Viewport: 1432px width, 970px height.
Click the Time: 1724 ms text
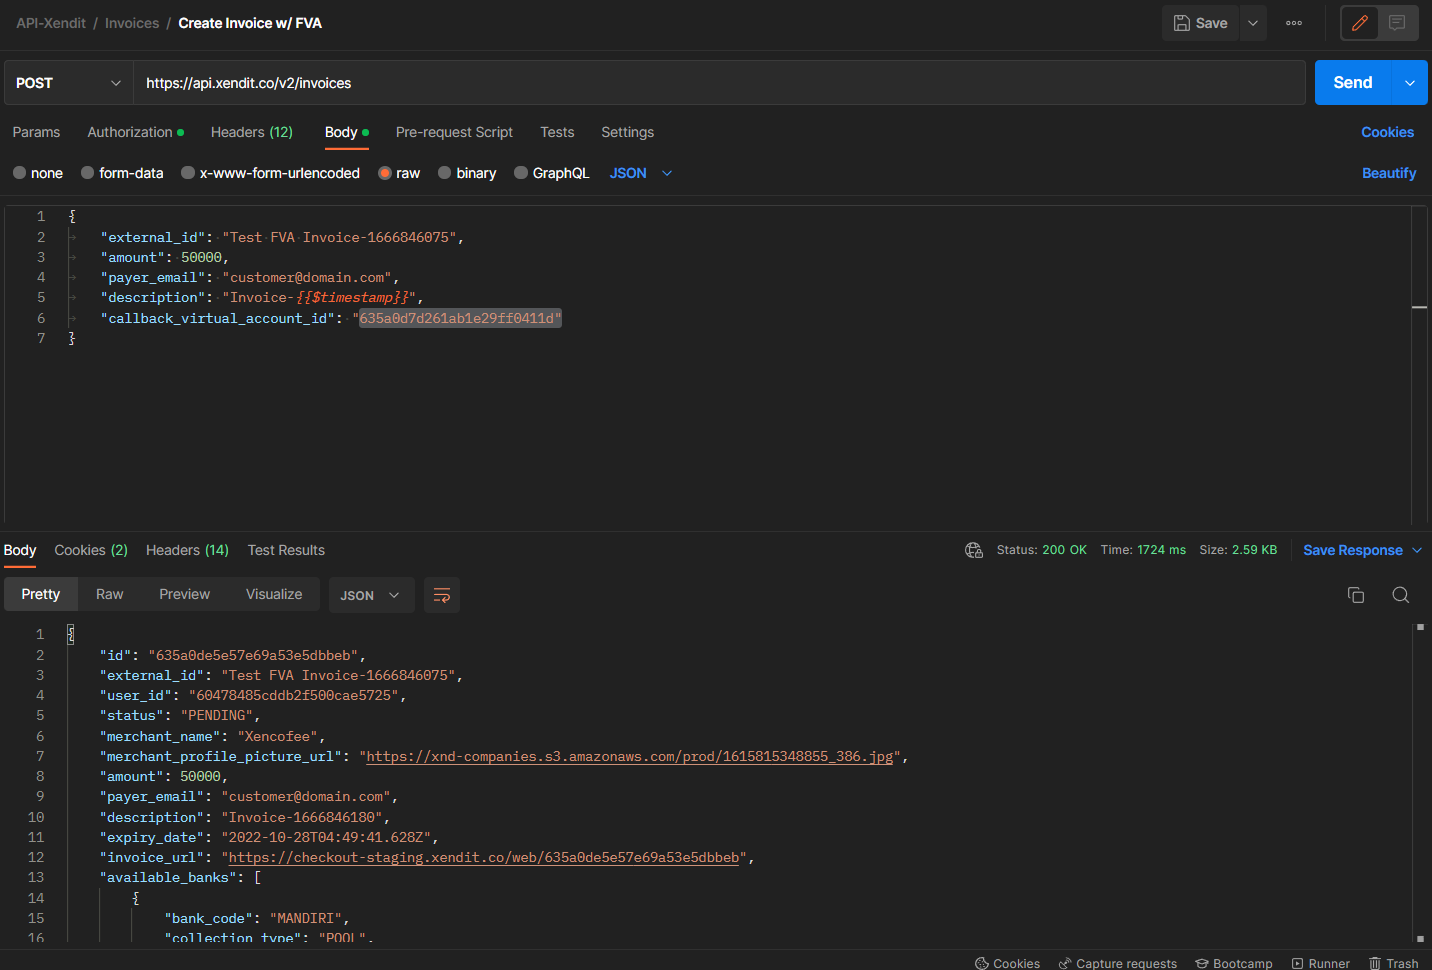tap(1143, 550)
